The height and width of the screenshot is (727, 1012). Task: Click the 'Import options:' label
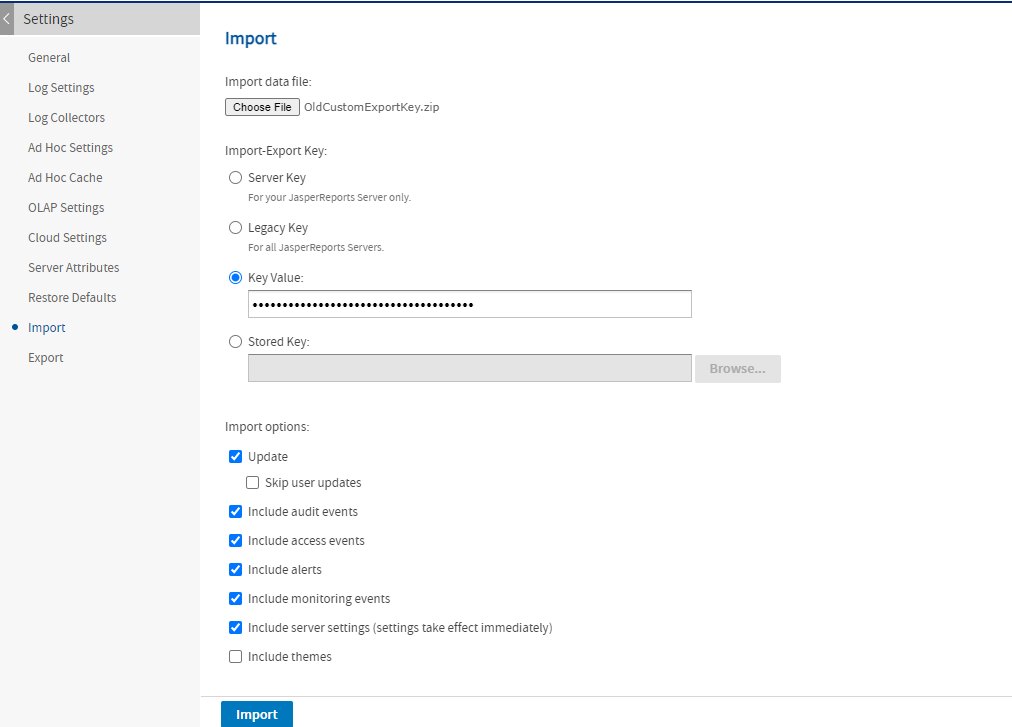point(267,427)
